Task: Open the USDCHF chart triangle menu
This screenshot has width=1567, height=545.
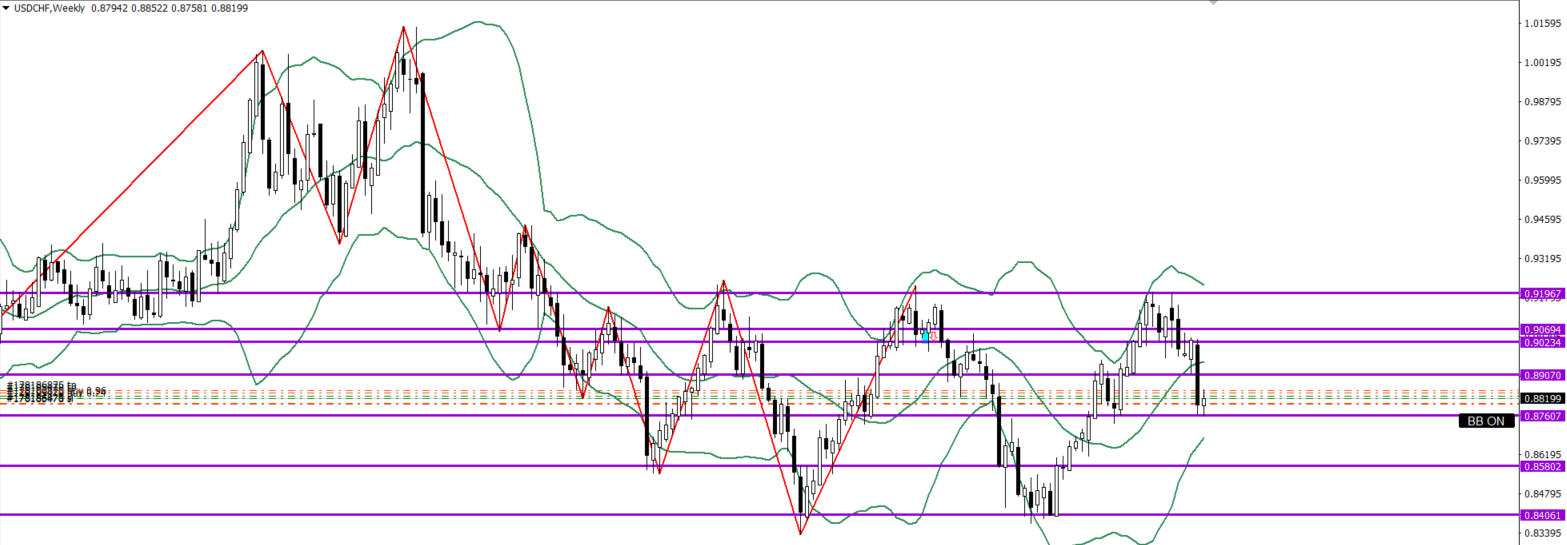Action: click(6, 8)
